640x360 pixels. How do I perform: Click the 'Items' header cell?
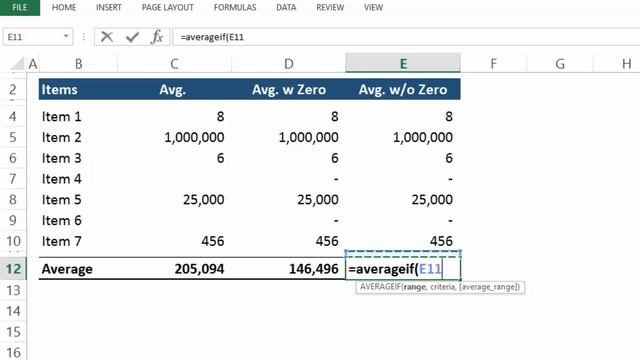tap(78, 89)
